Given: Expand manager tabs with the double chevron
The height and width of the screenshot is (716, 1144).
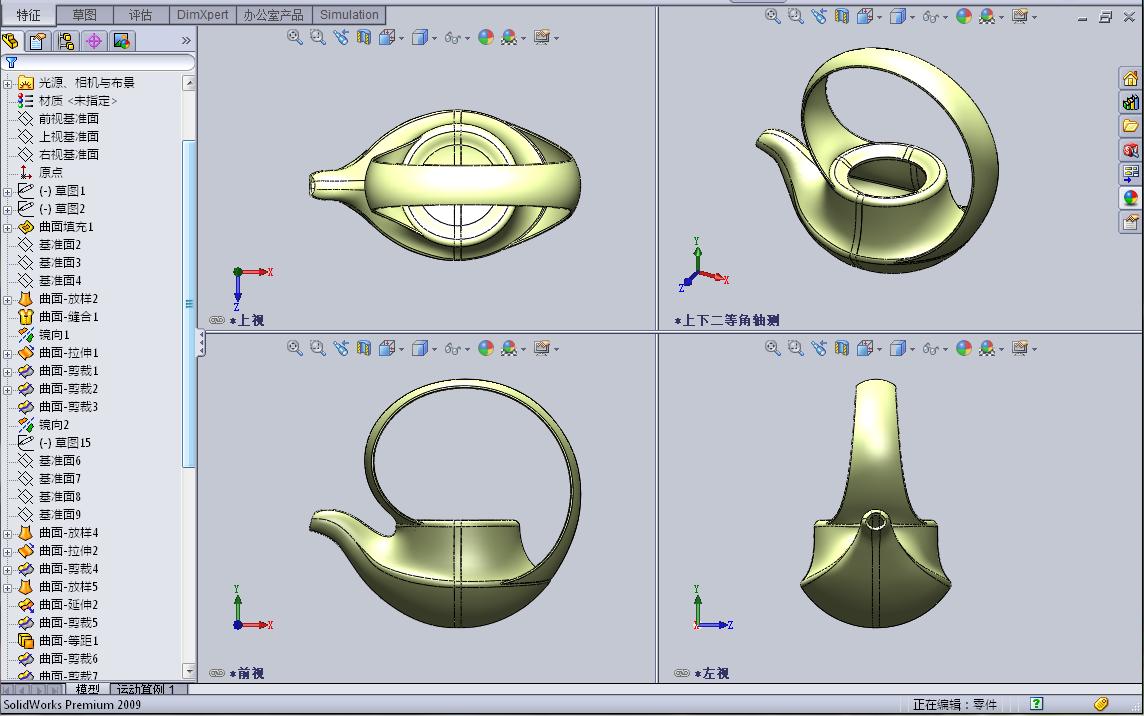Looking at the screenshot, I should pos(186,41).
